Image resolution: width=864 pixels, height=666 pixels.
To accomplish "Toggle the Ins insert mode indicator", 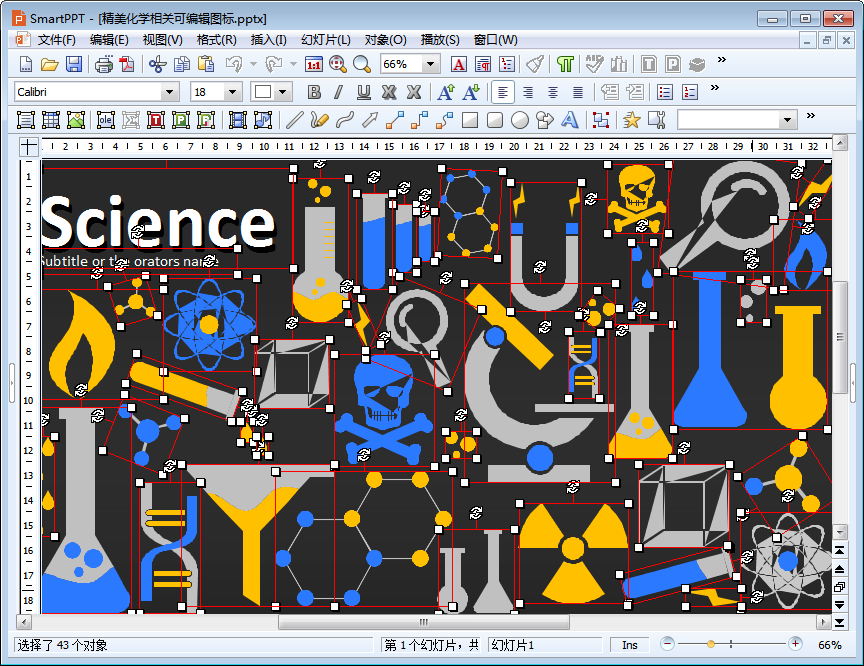I will pyautogui.click(x=630, y=645).
